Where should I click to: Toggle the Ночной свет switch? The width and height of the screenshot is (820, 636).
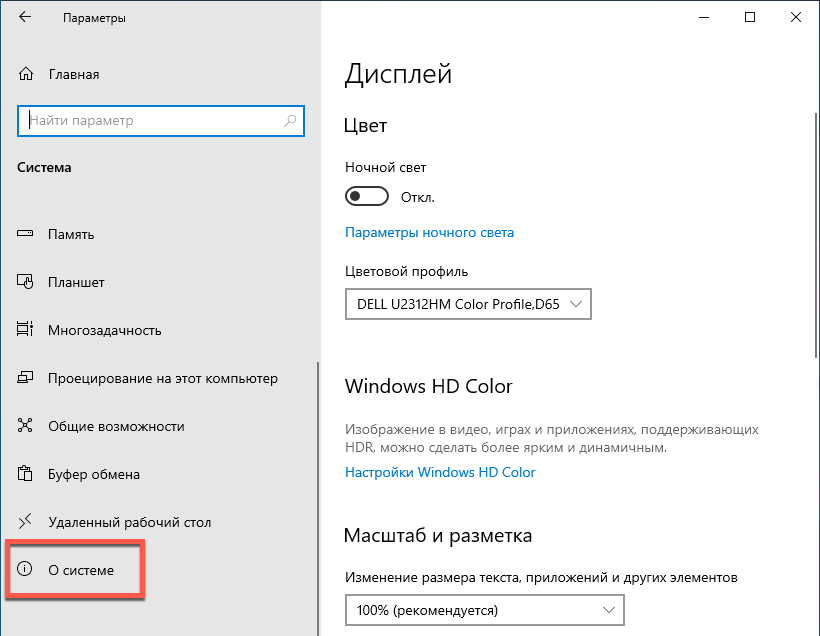coord(367,197)
